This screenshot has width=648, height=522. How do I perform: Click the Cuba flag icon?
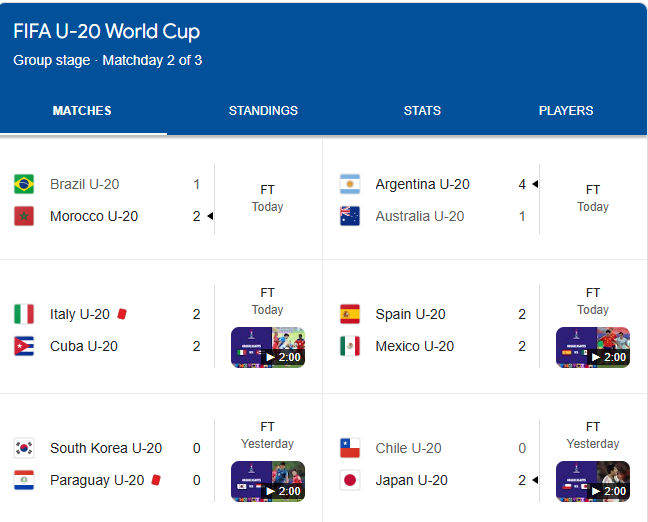point(24,347)
